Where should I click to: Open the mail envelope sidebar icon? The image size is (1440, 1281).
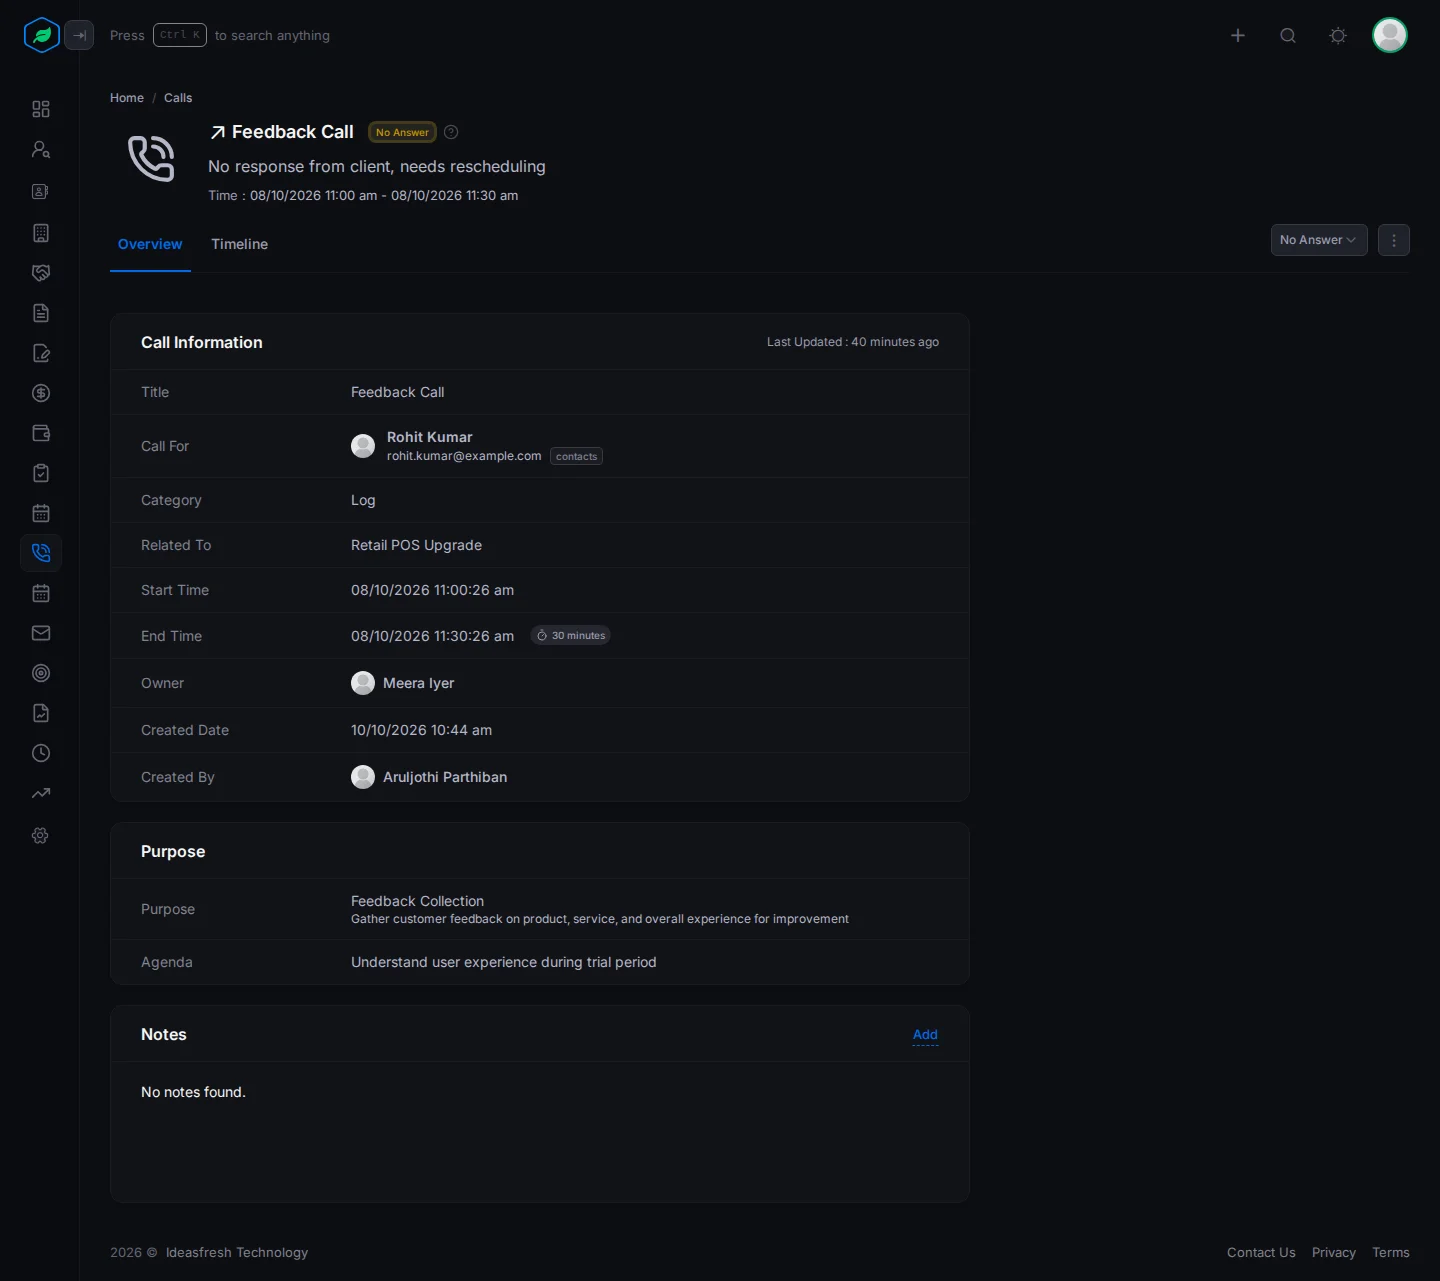coord(41,633)
